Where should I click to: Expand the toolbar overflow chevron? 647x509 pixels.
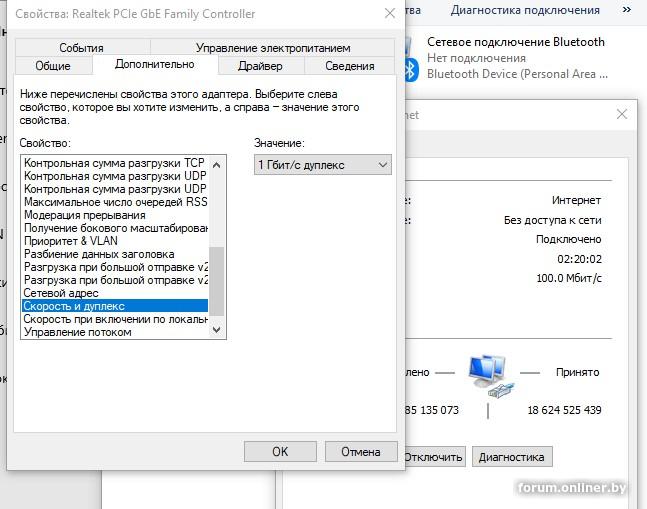[x=626, y=10]
